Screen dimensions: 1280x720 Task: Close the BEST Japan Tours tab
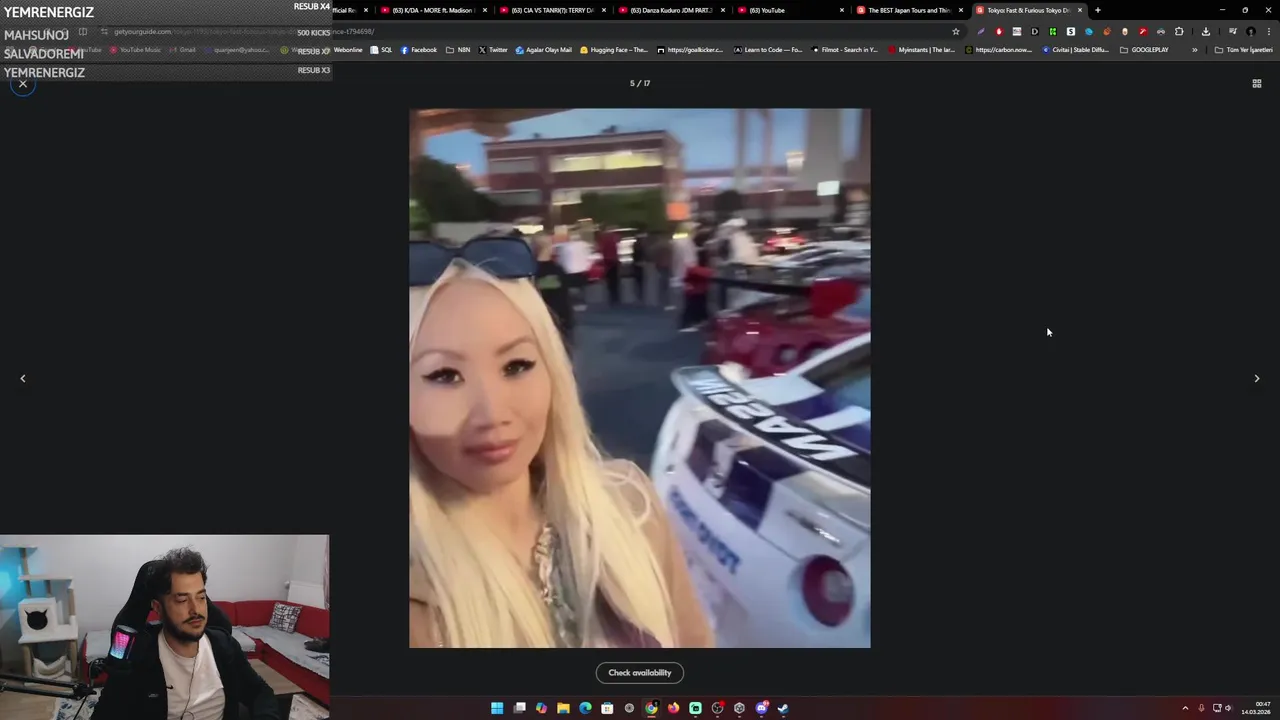[x=961, y=10]
